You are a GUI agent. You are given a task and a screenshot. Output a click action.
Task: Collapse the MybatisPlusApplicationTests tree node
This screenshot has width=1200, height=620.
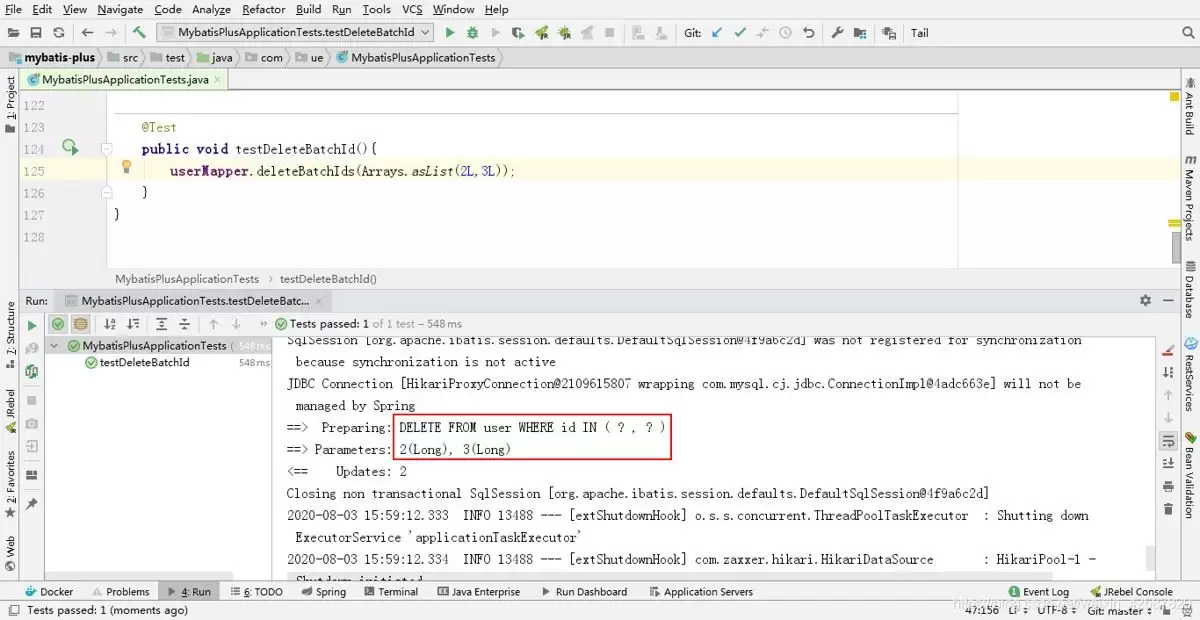point(55,346)
